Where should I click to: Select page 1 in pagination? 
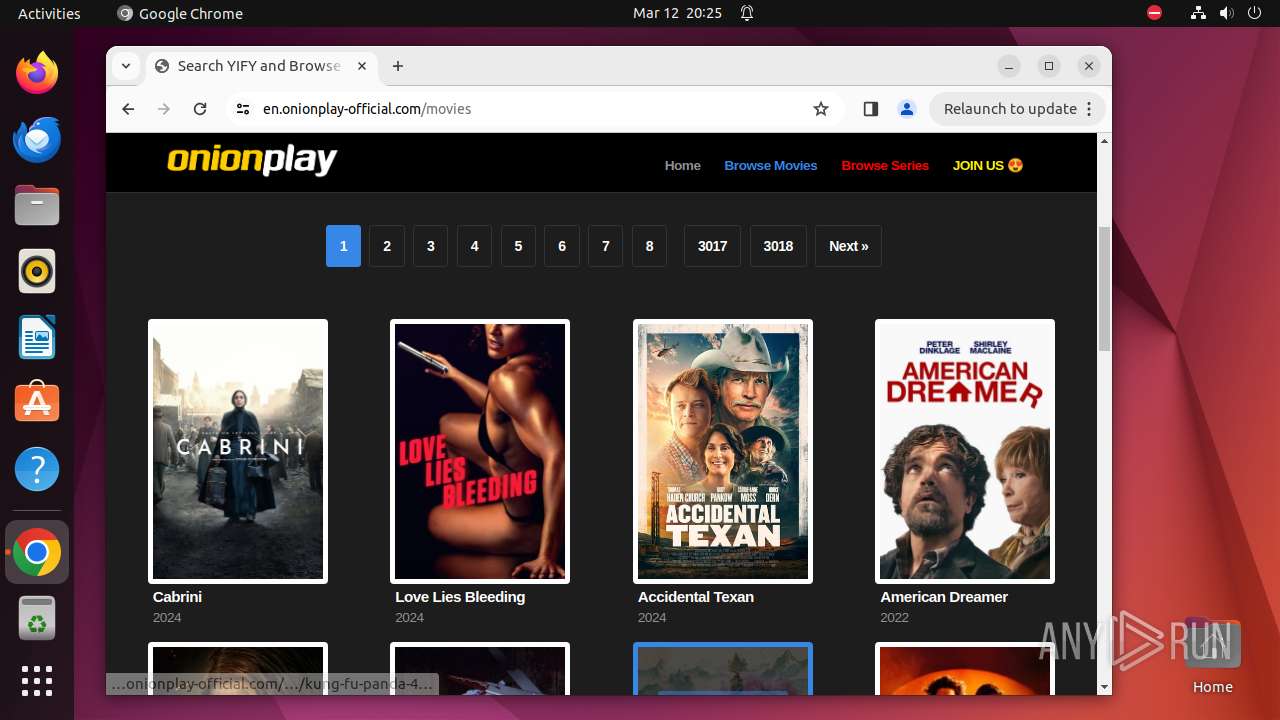point(343,246)
